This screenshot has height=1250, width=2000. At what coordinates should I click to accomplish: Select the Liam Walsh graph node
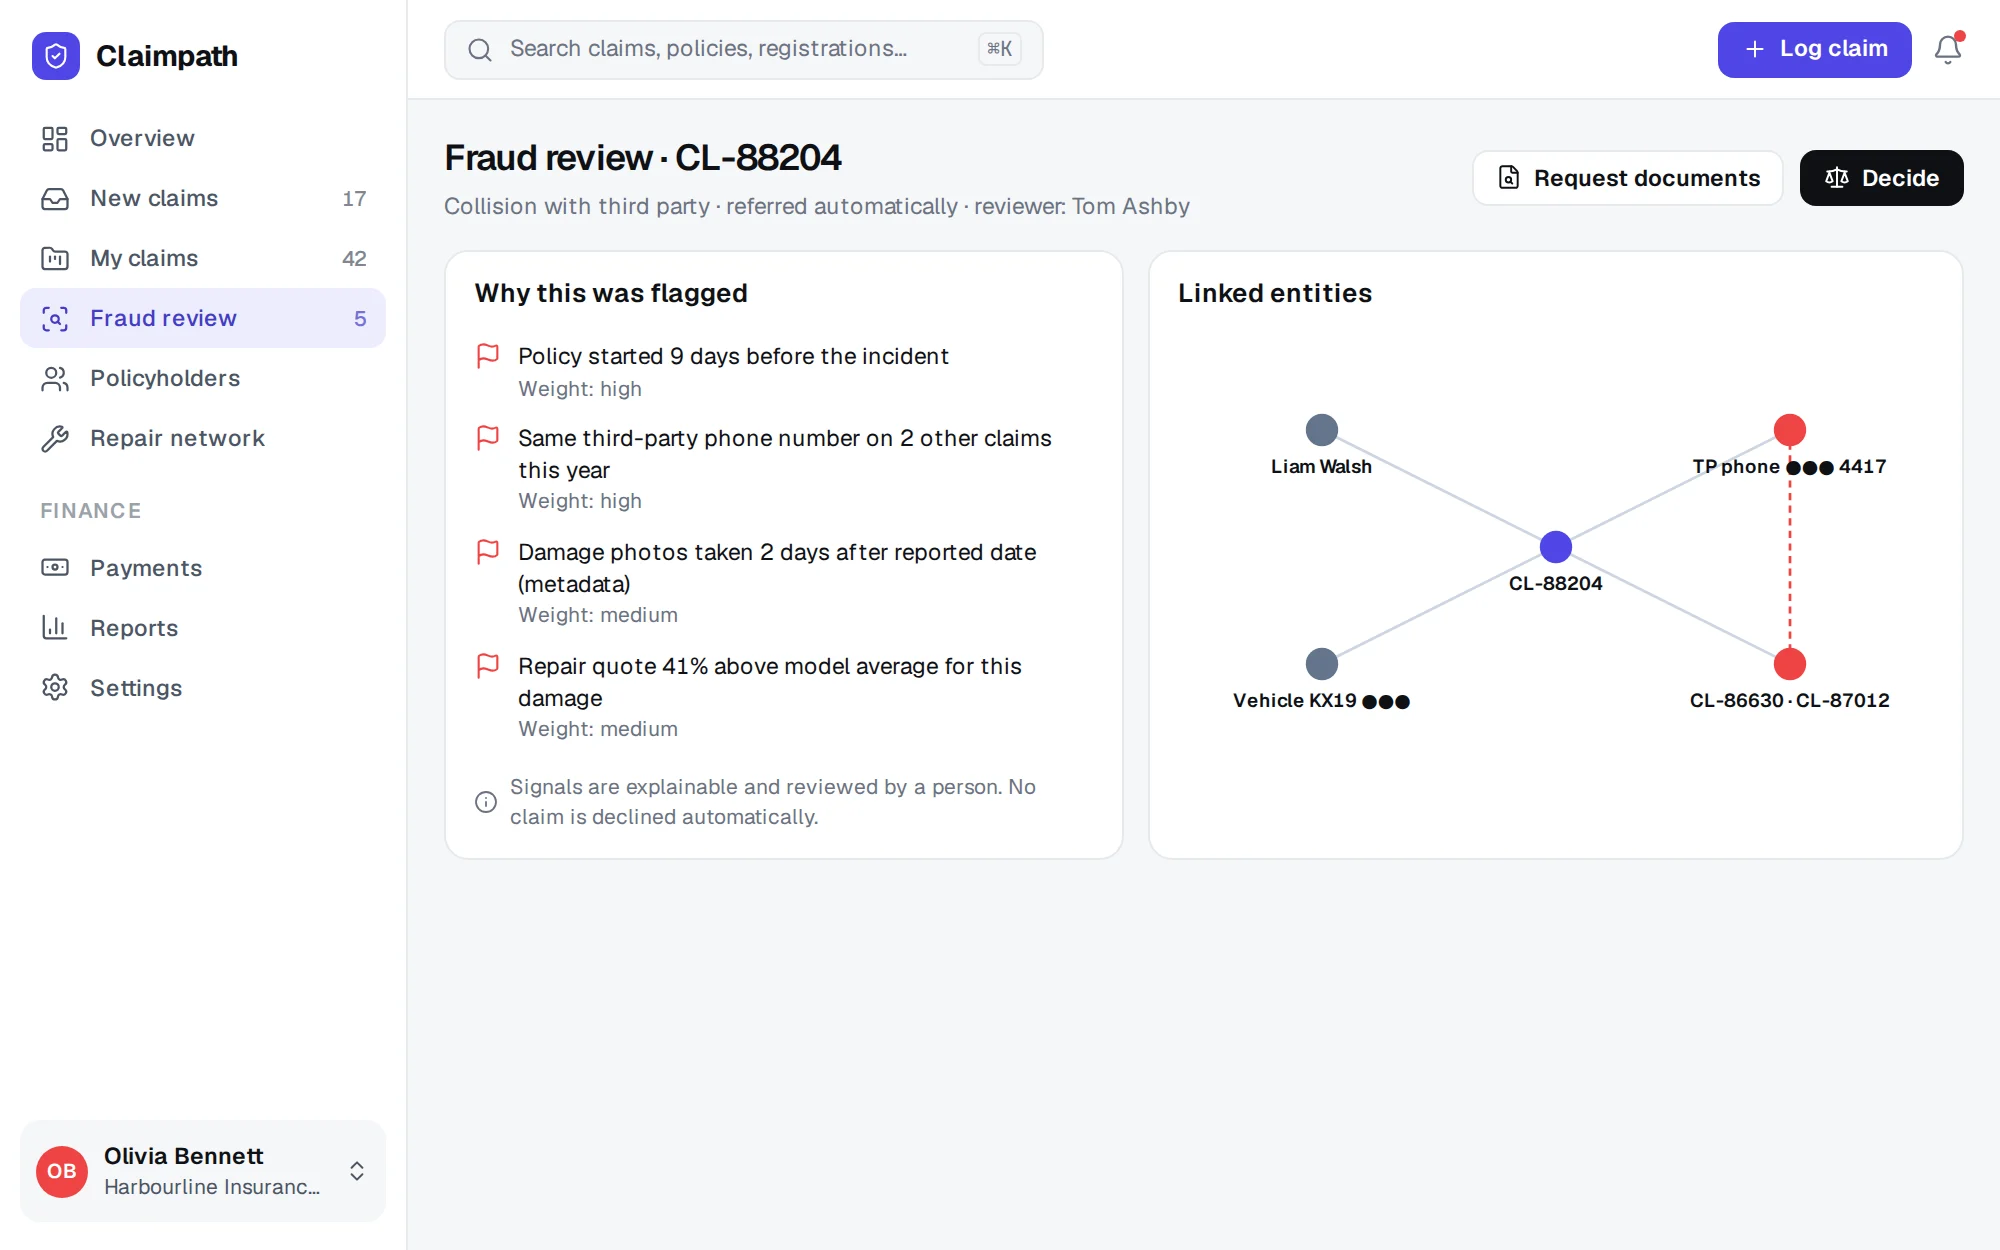[1322, 430]
